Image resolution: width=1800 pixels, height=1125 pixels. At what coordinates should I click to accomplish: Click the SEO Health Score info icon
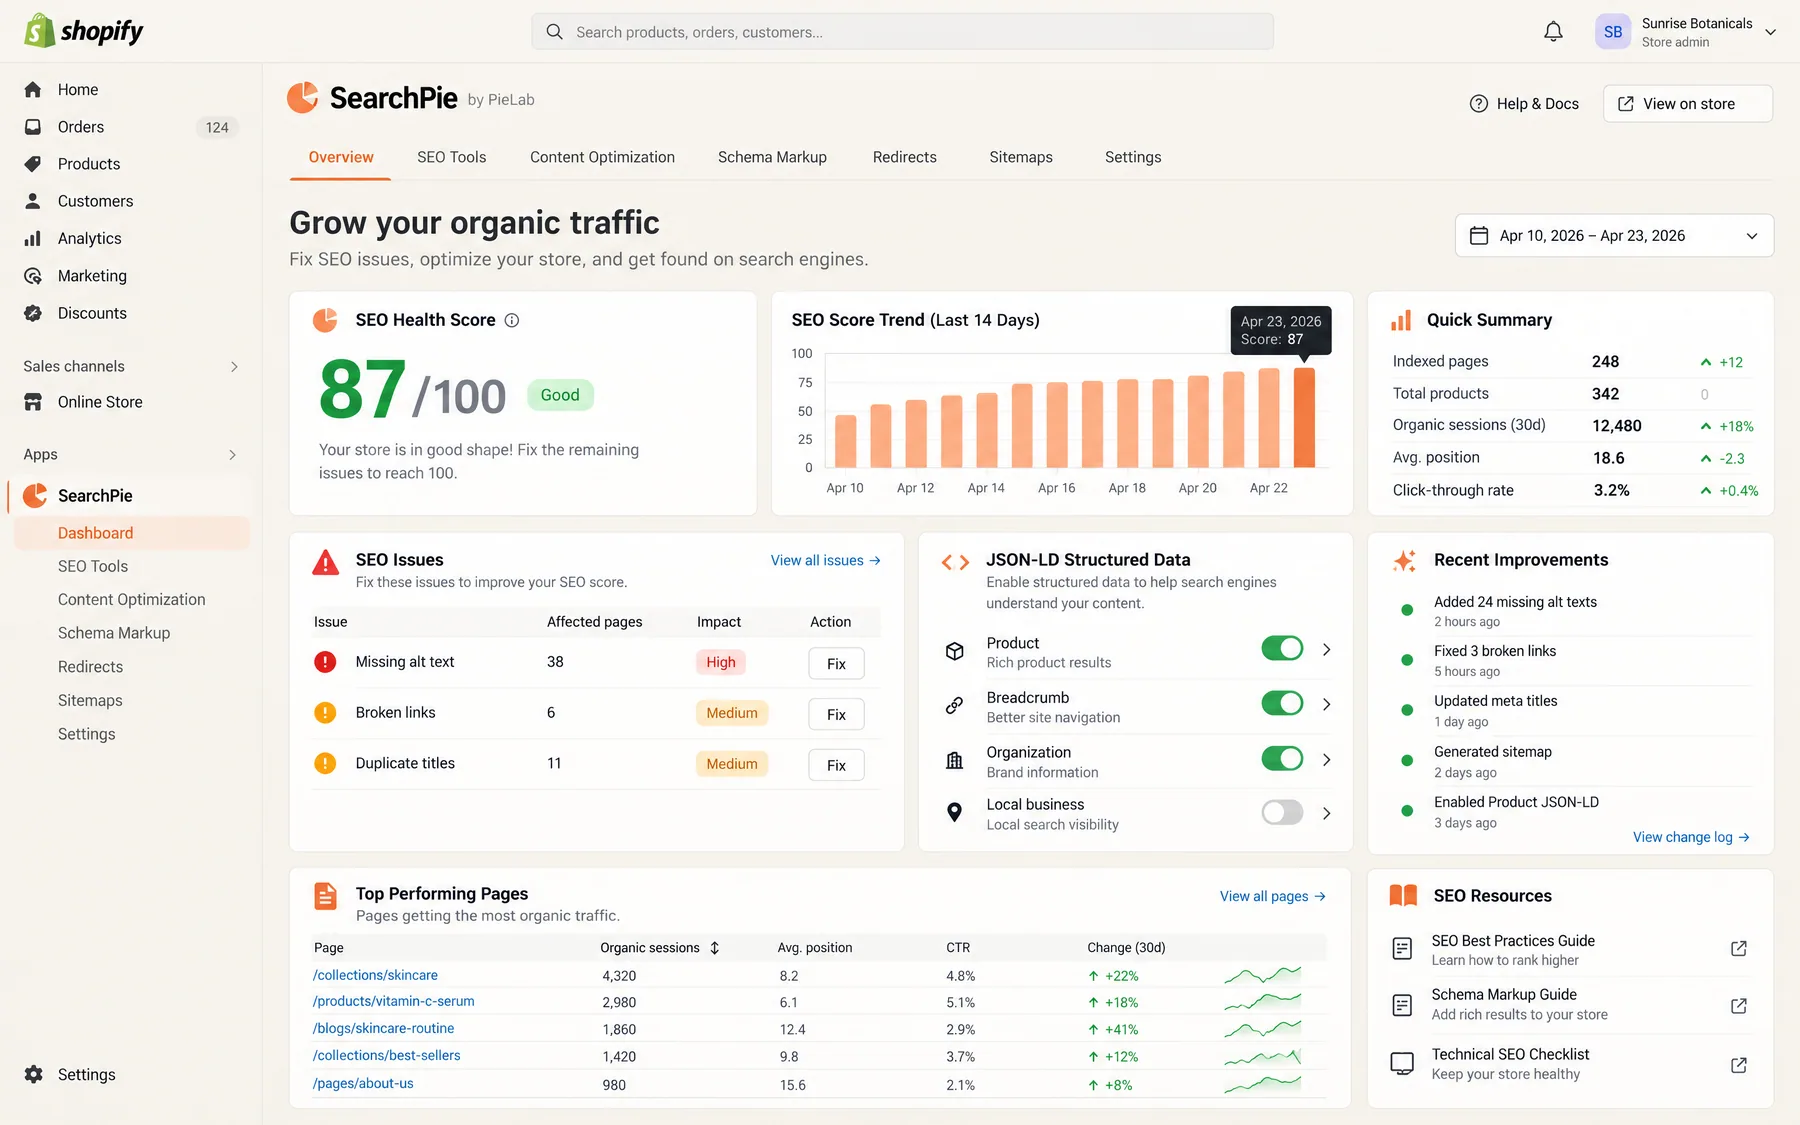pos(512,320)
